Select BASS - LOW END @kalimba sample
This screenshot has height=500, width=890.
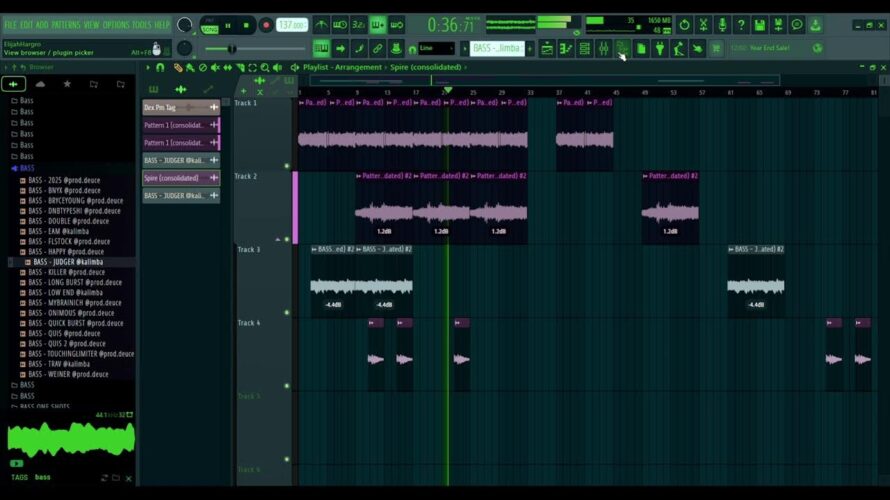[x=65, y=293]
